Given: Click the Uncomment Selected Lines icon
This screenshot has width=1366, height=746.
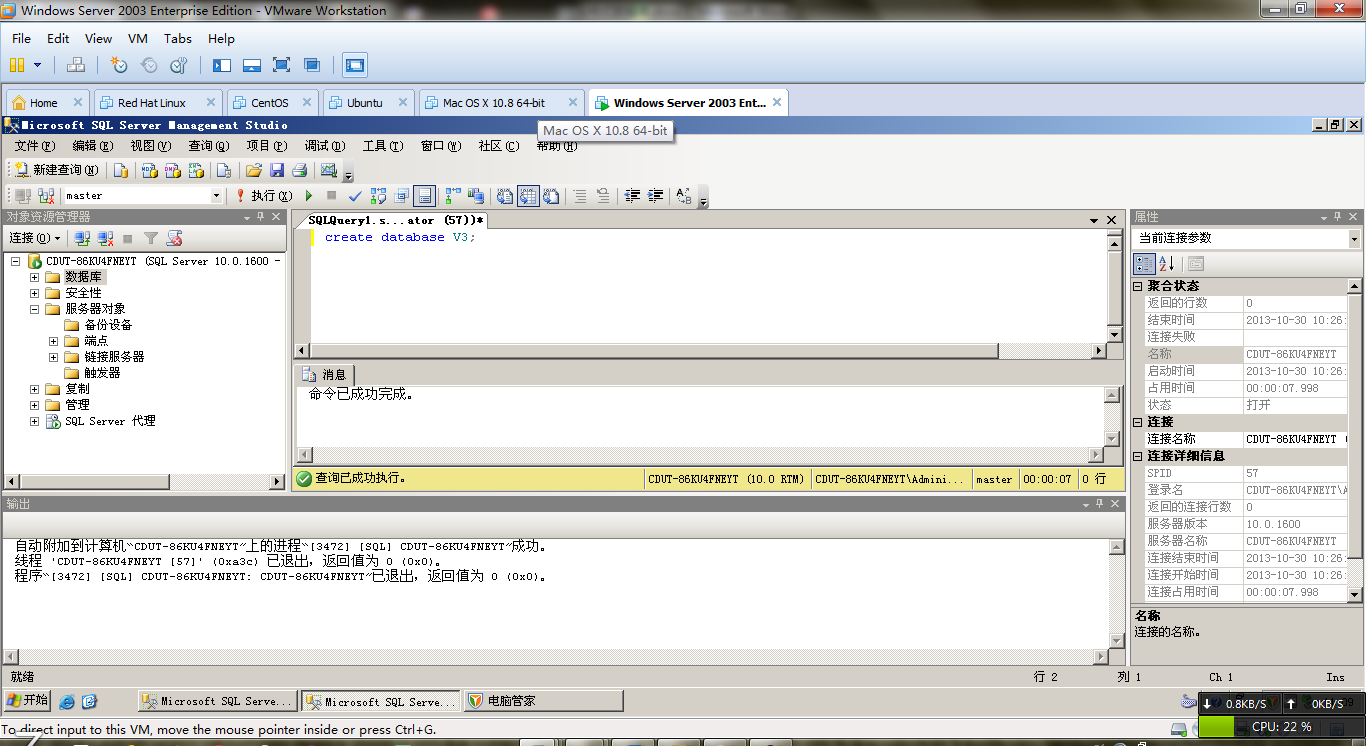Looking at the screenshot, I should (602, 196).
